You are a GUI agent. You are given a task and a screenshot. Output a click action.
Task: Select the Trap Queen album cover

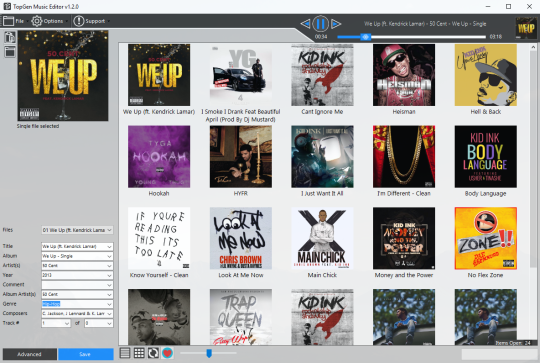tap(240, 317)
